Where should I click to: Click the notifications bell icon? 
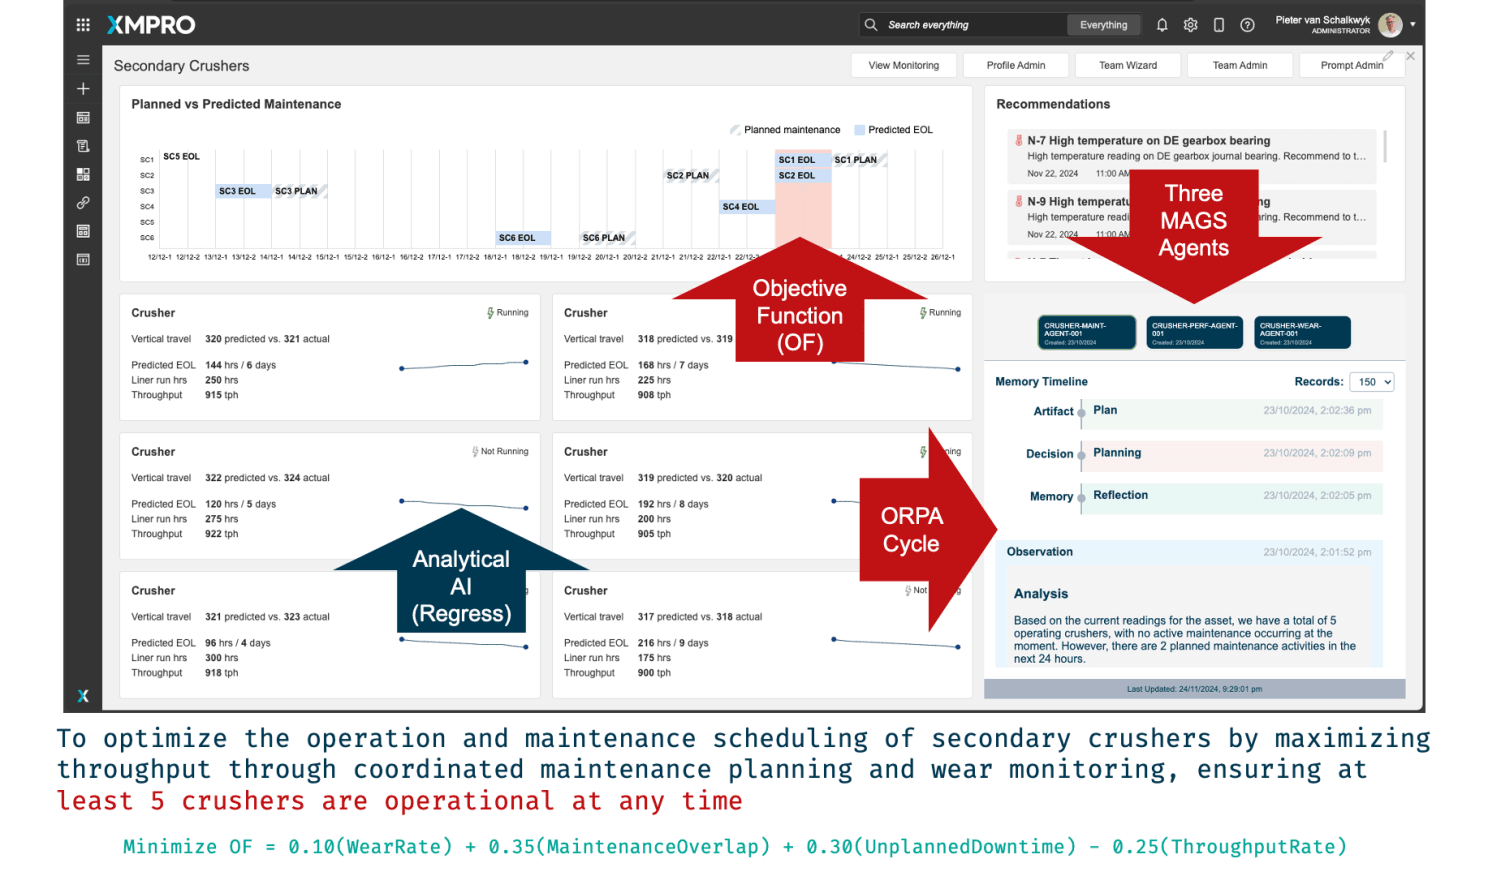coord(1162,25)
